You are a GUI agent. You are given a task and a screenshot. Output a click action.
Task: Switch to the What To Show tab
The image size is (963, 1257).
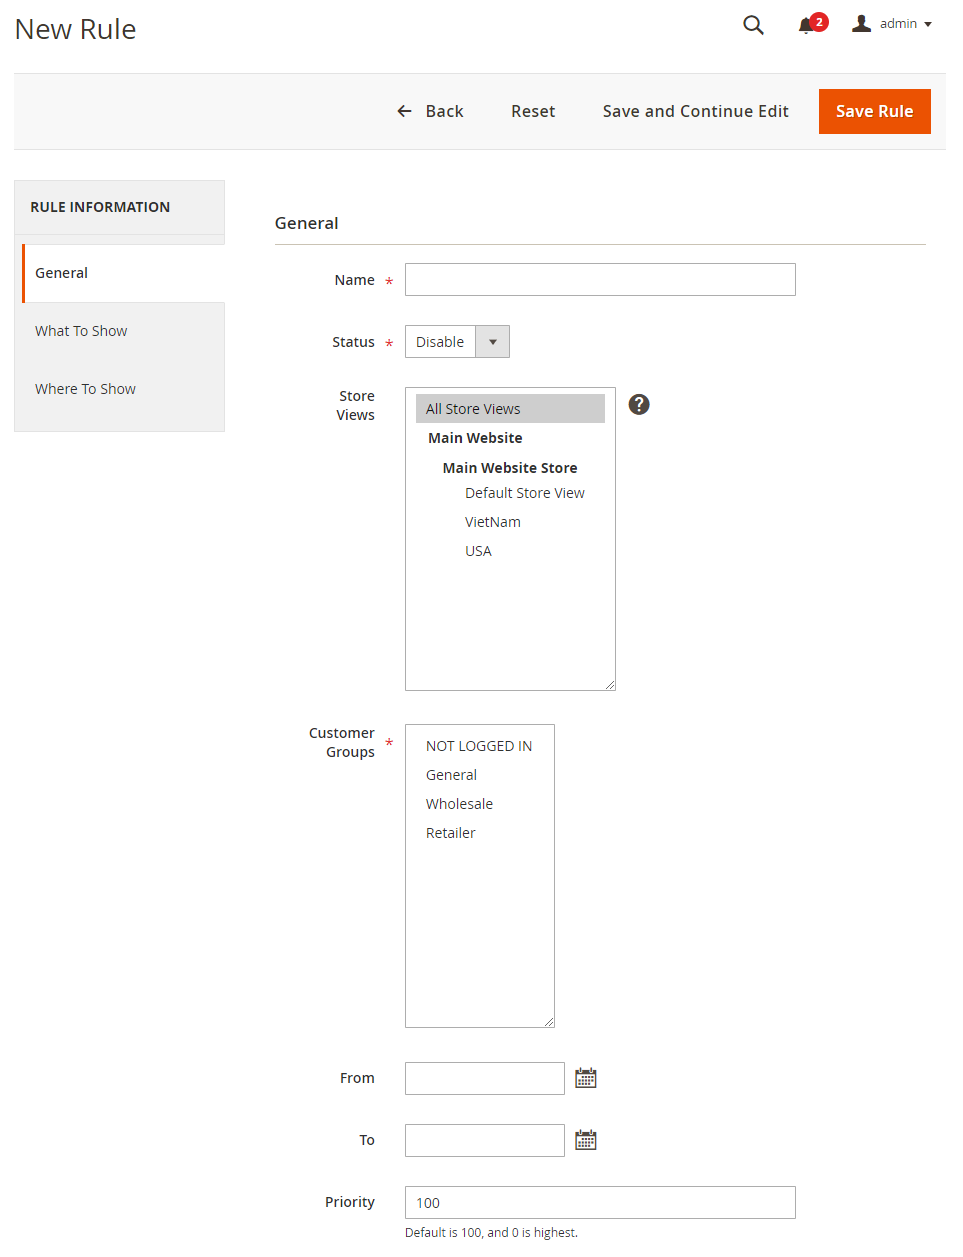81,331
